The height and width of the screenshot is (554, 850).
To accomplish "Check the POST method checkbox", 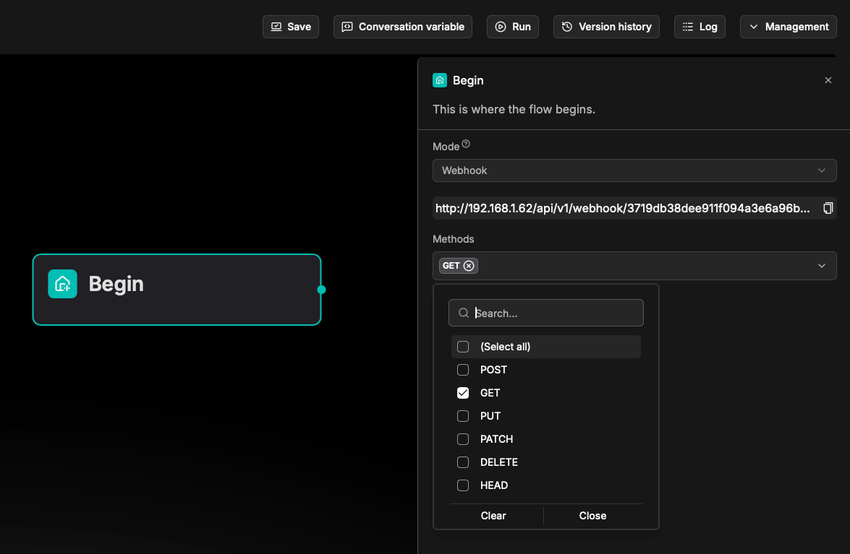I will [x=463, y=370].
